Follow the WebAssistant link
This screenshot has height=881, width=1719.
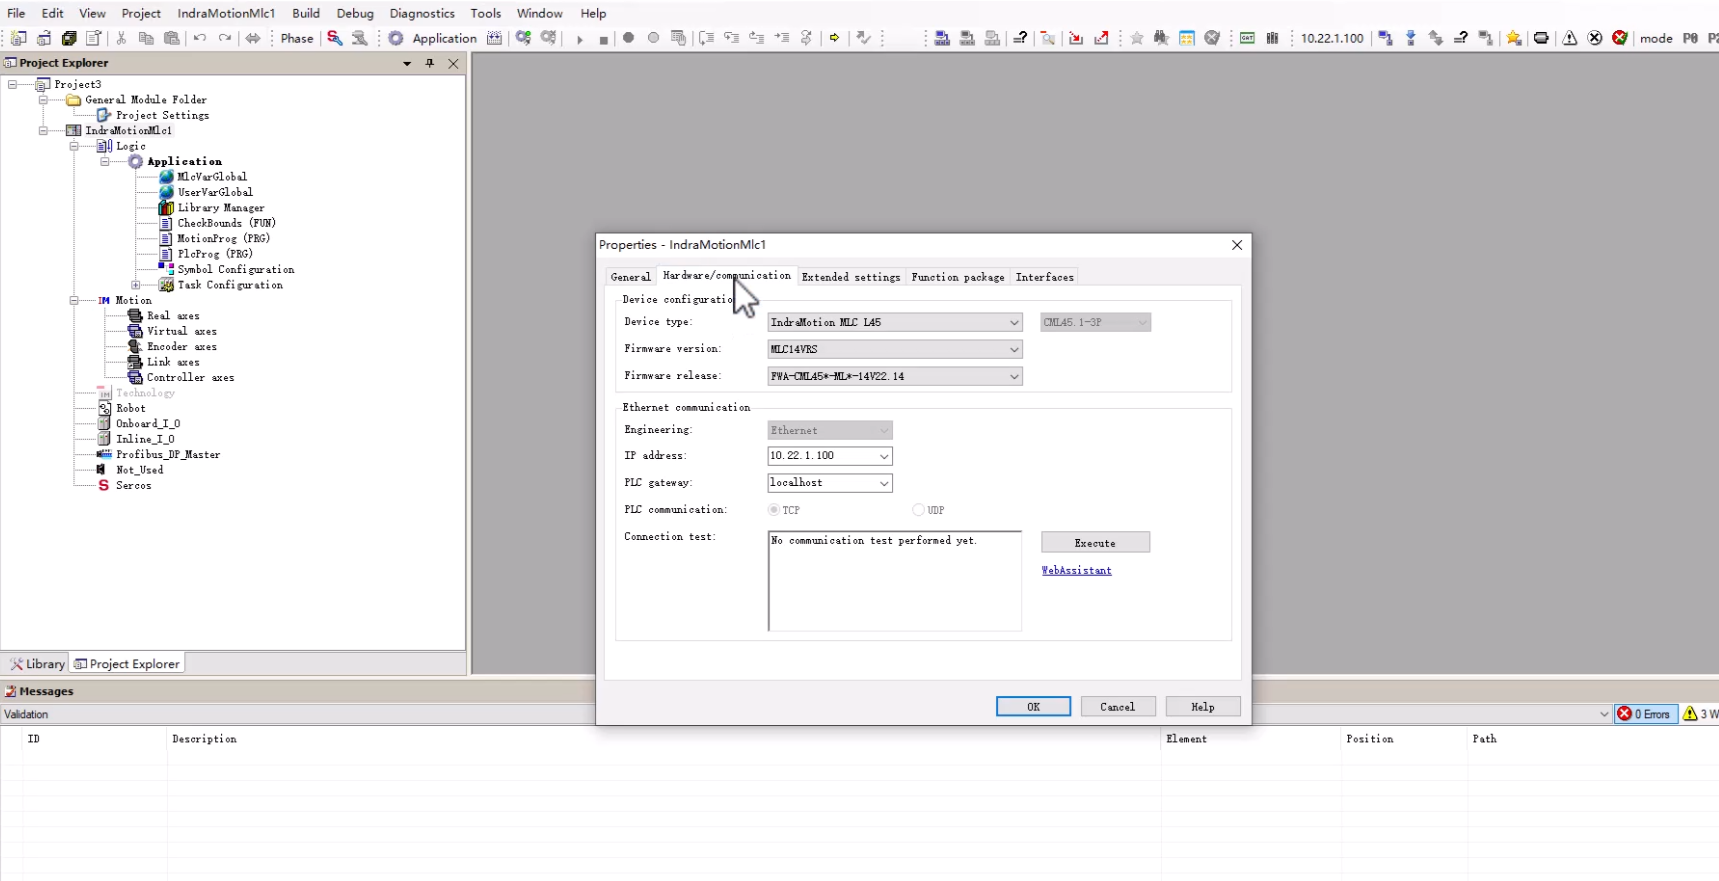pos(1076,570)
